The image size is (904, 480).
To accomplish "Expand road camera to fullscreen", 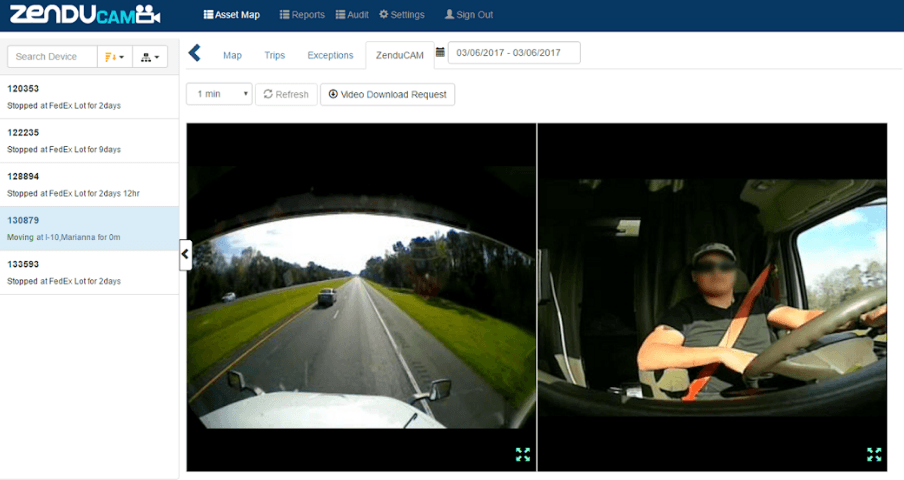I will (523, 455).
